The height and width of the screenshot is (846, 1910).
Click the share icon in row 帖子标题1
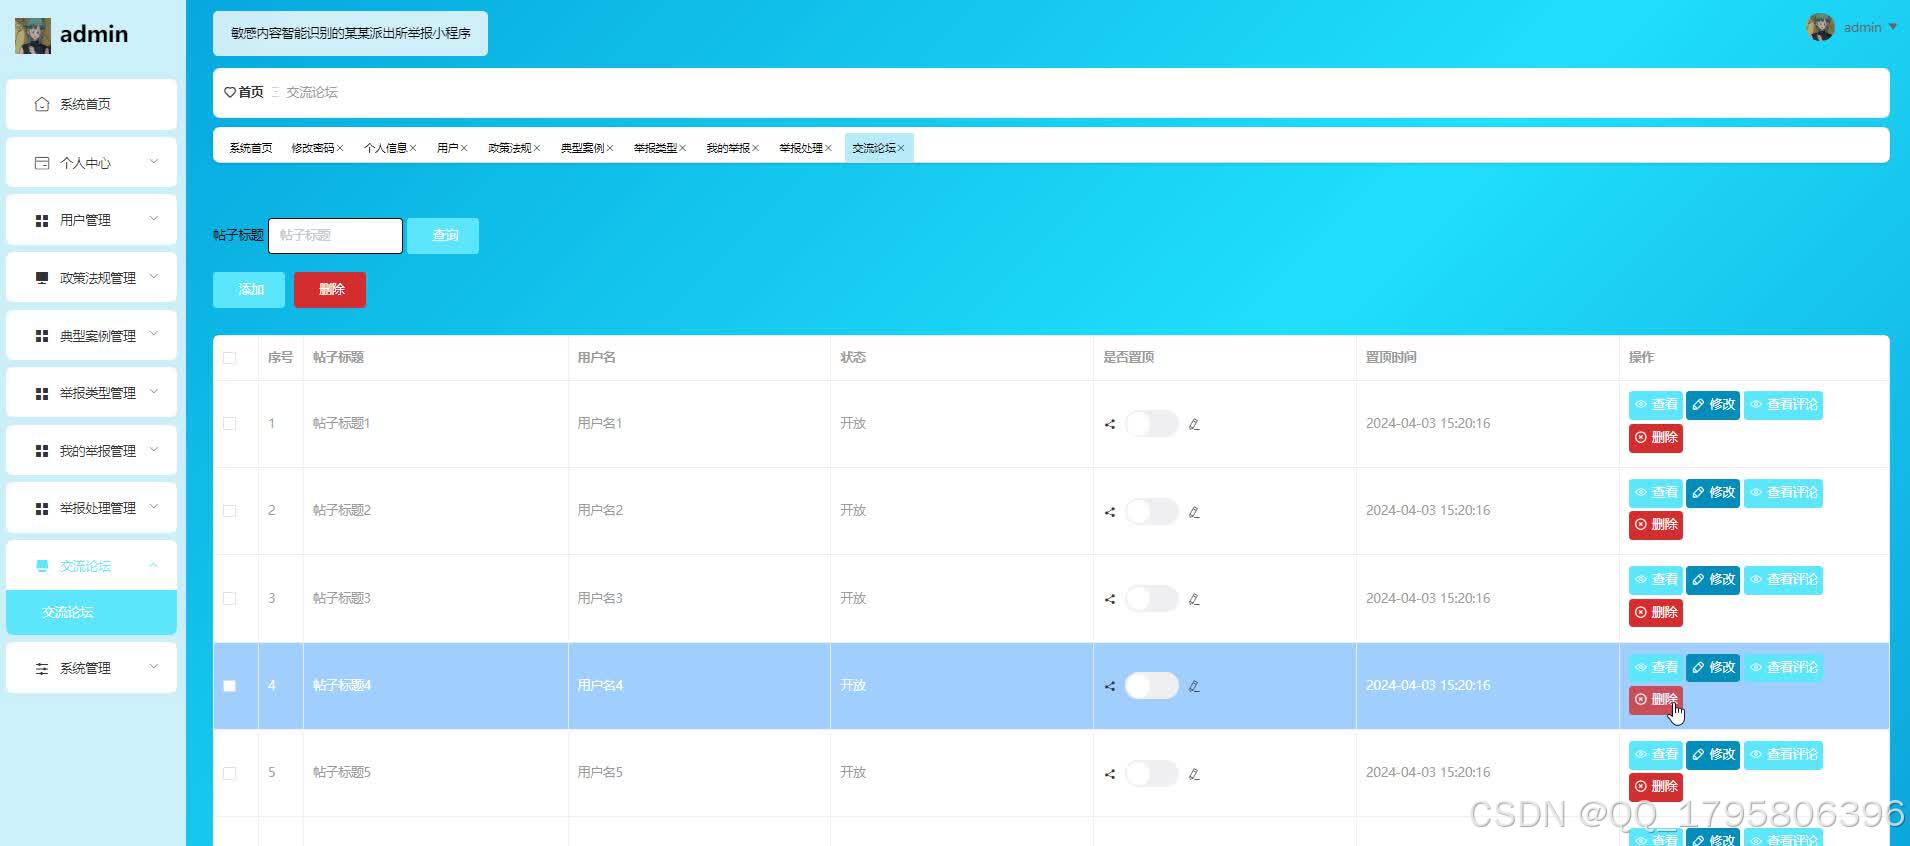coord(1109,424)
